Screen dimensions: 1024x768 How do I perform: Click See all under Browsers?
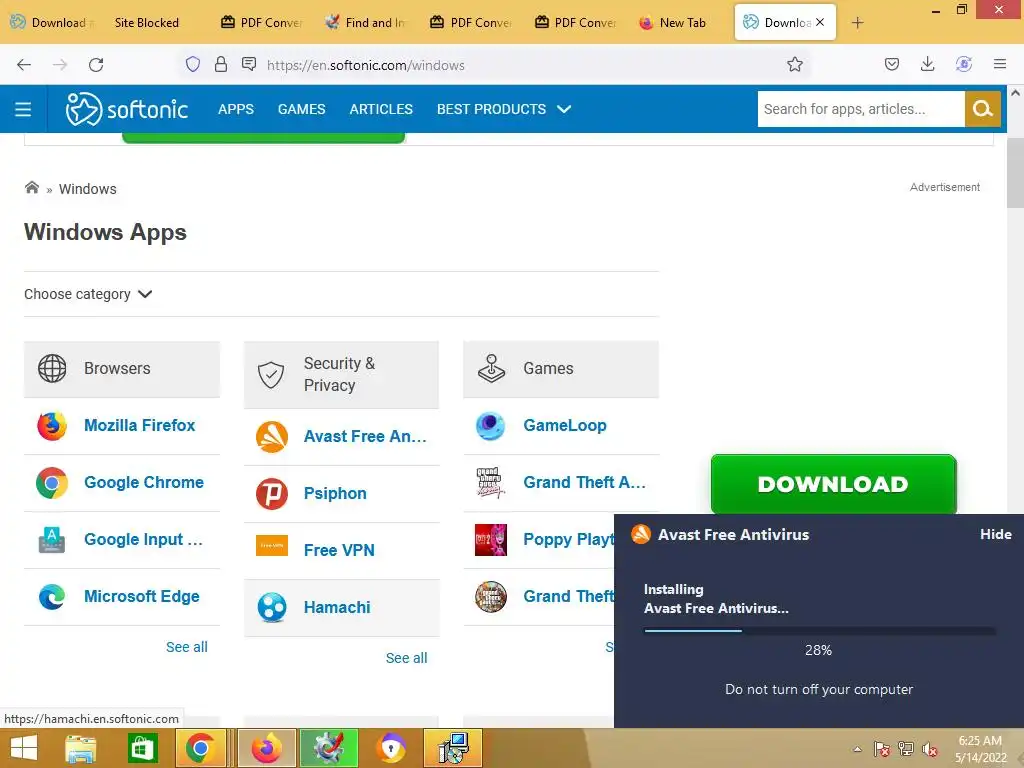[187, 647]
